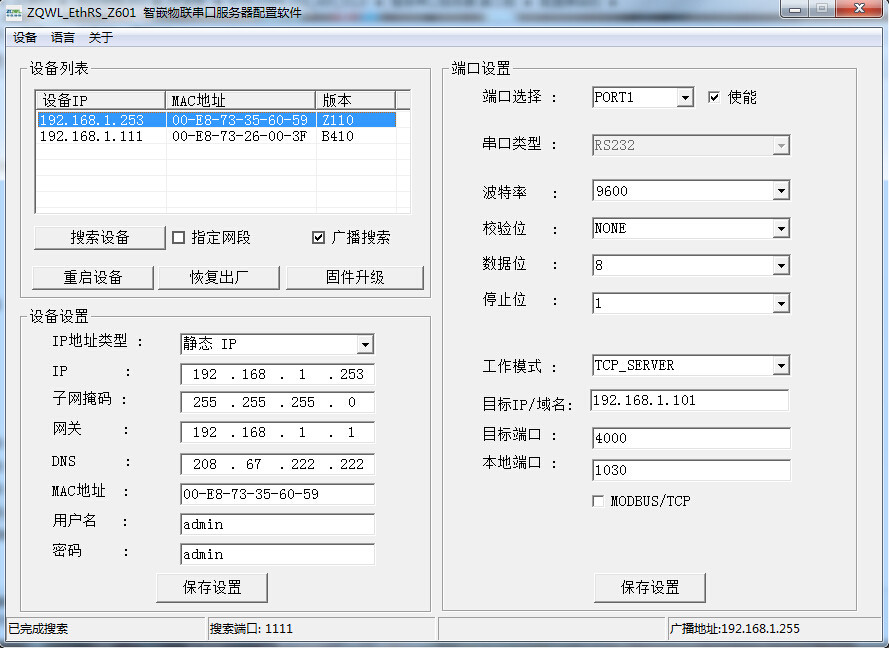Tick the MODBUS/TCP checkbox
Screen dimensions: 889x648
[598, 501]
